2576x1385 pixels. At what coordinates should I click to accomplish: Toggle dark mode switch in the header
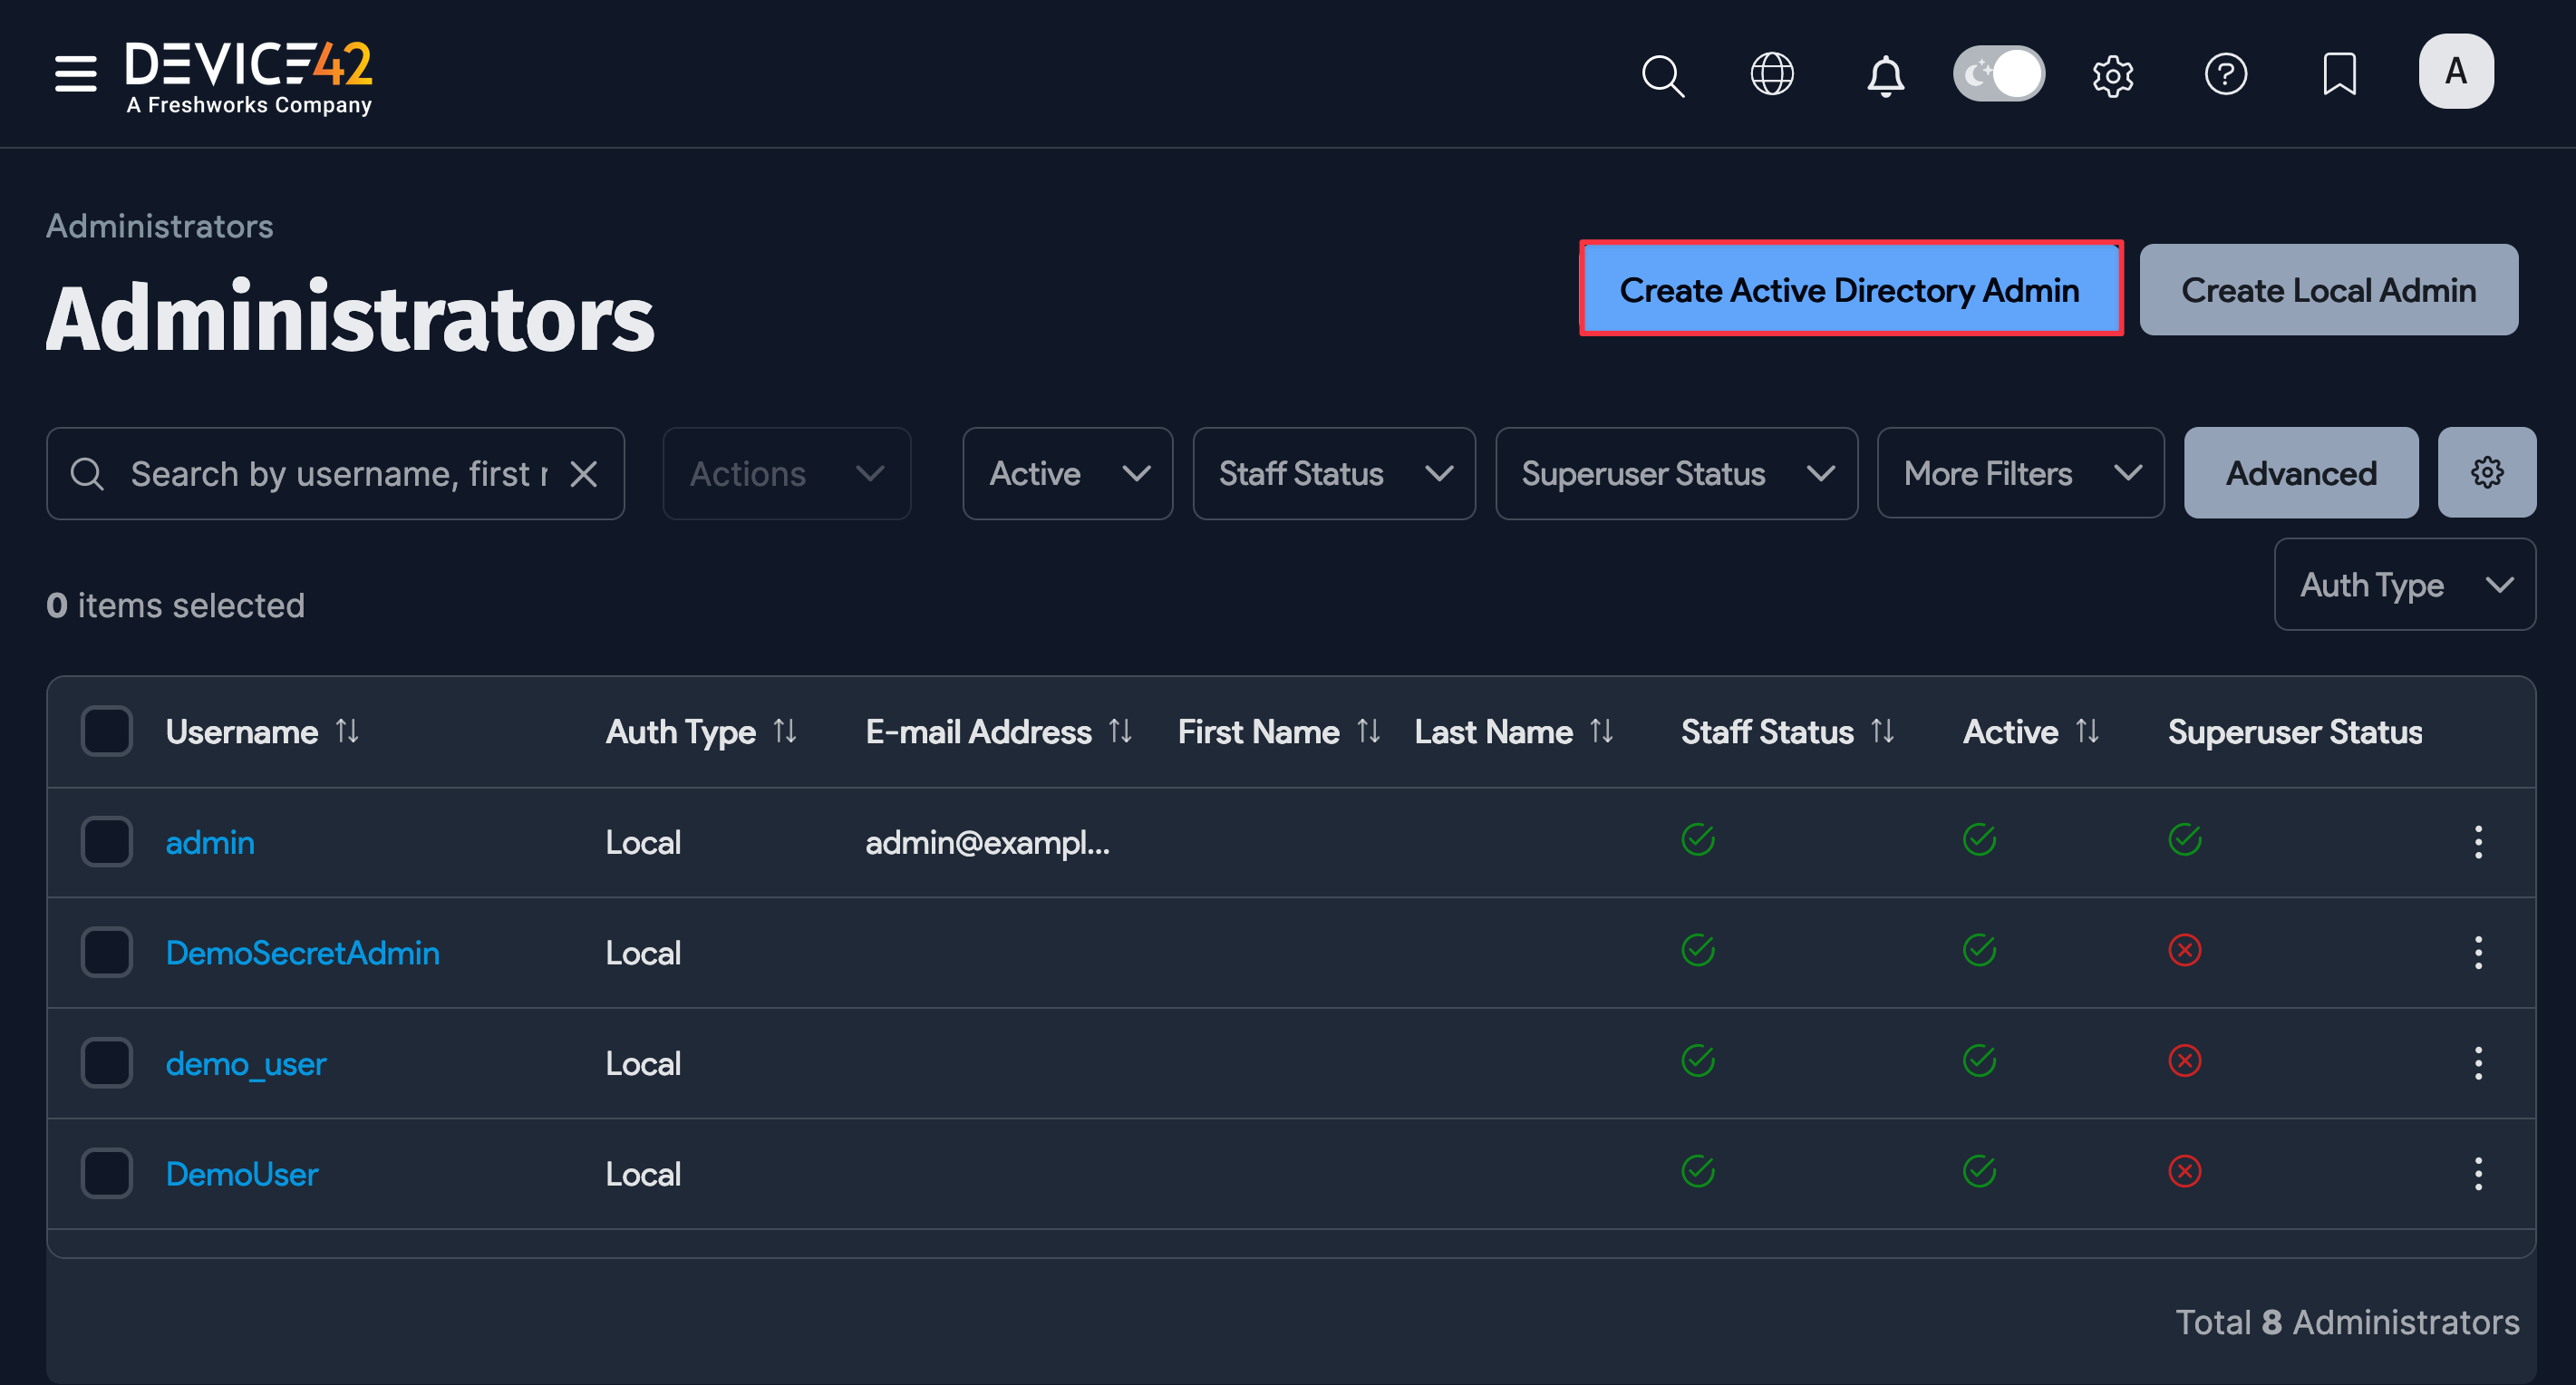(x=1999, y=73)
